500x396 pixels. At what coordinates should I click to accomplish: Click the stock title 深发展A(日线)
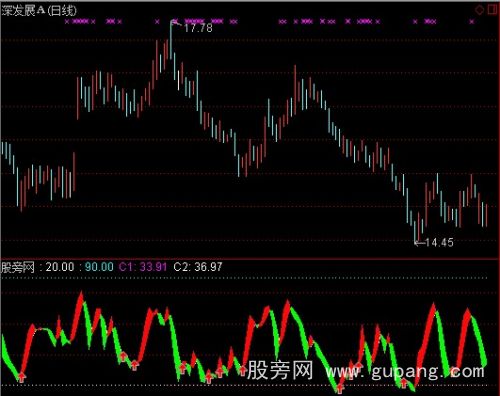[x=39, y=11]
